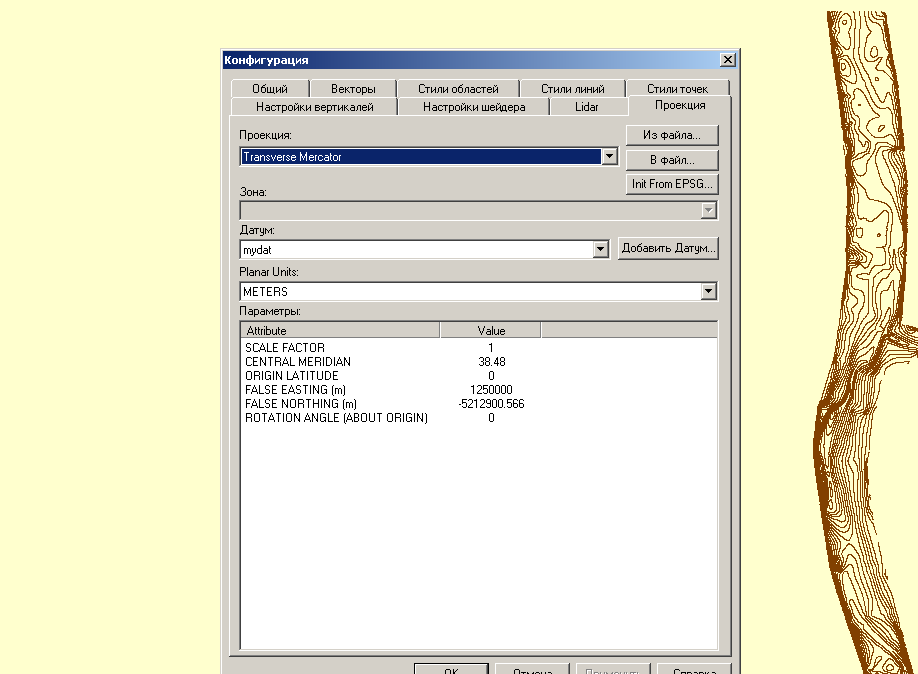Screen dimensions: 918x674
Task: Switch to the Общий tab
Action: coord(269,89)
